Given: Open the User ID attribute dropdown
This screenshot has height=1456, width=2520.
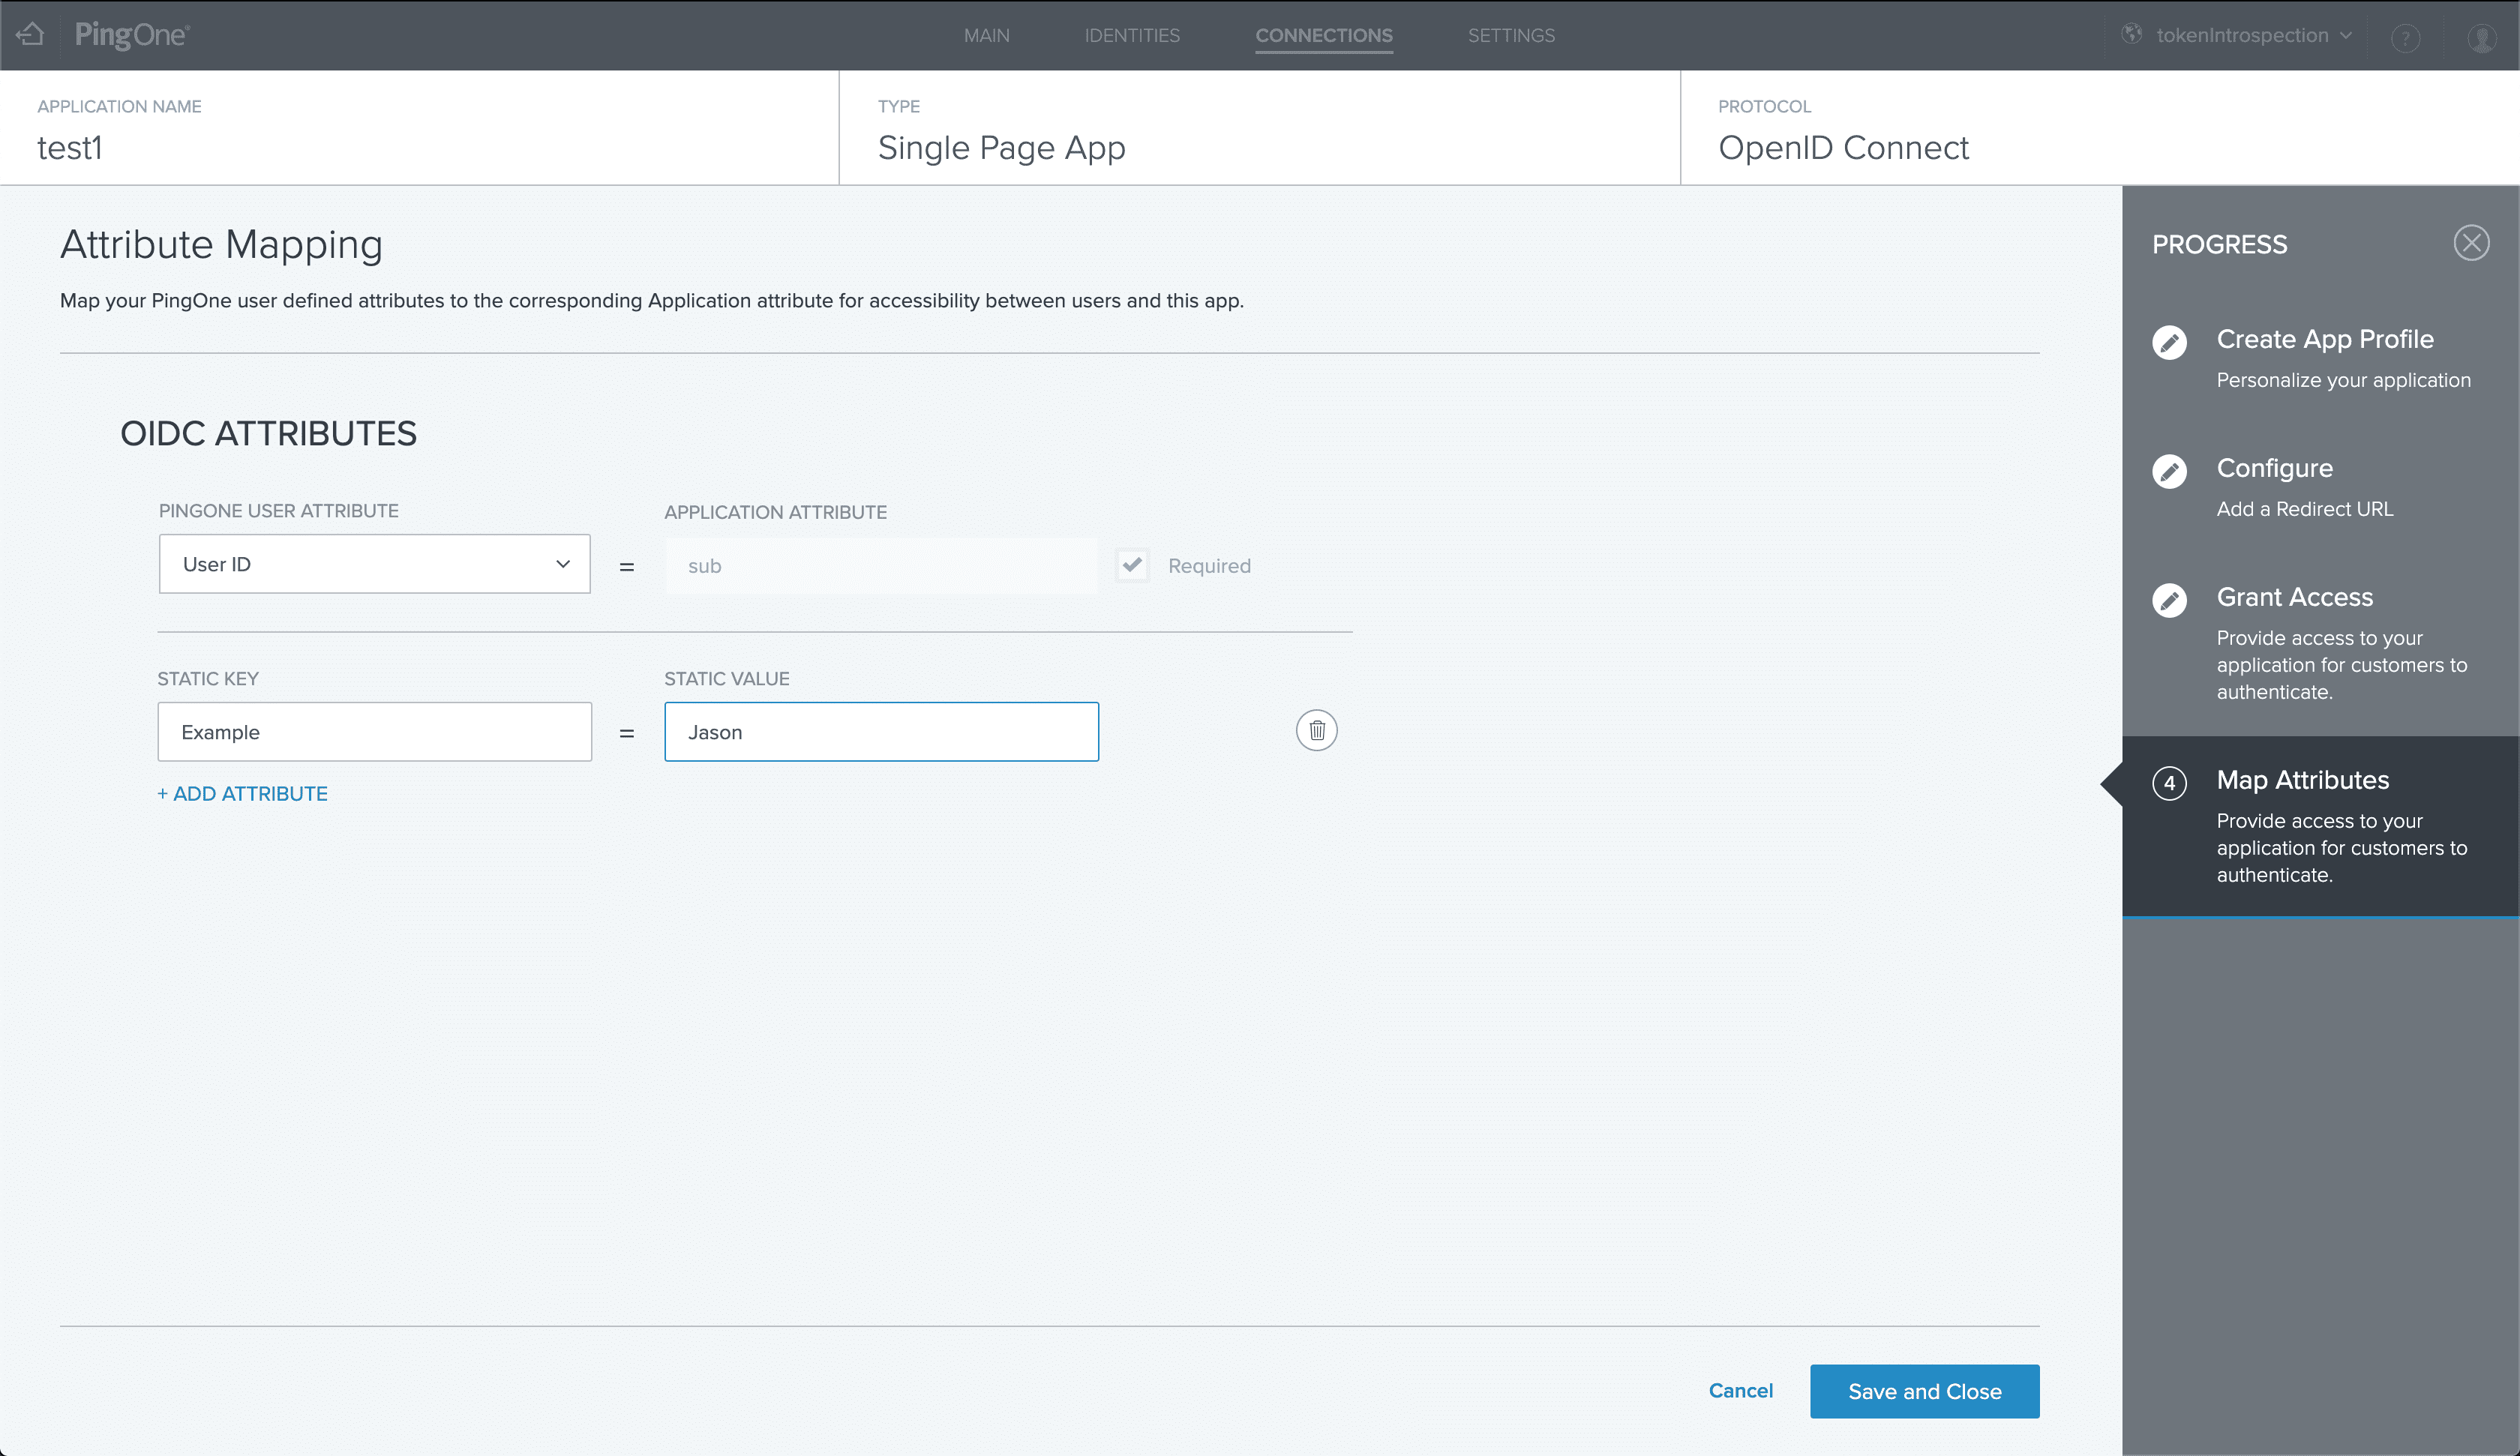Looking at the screenshot, I should tap(374, 564).
